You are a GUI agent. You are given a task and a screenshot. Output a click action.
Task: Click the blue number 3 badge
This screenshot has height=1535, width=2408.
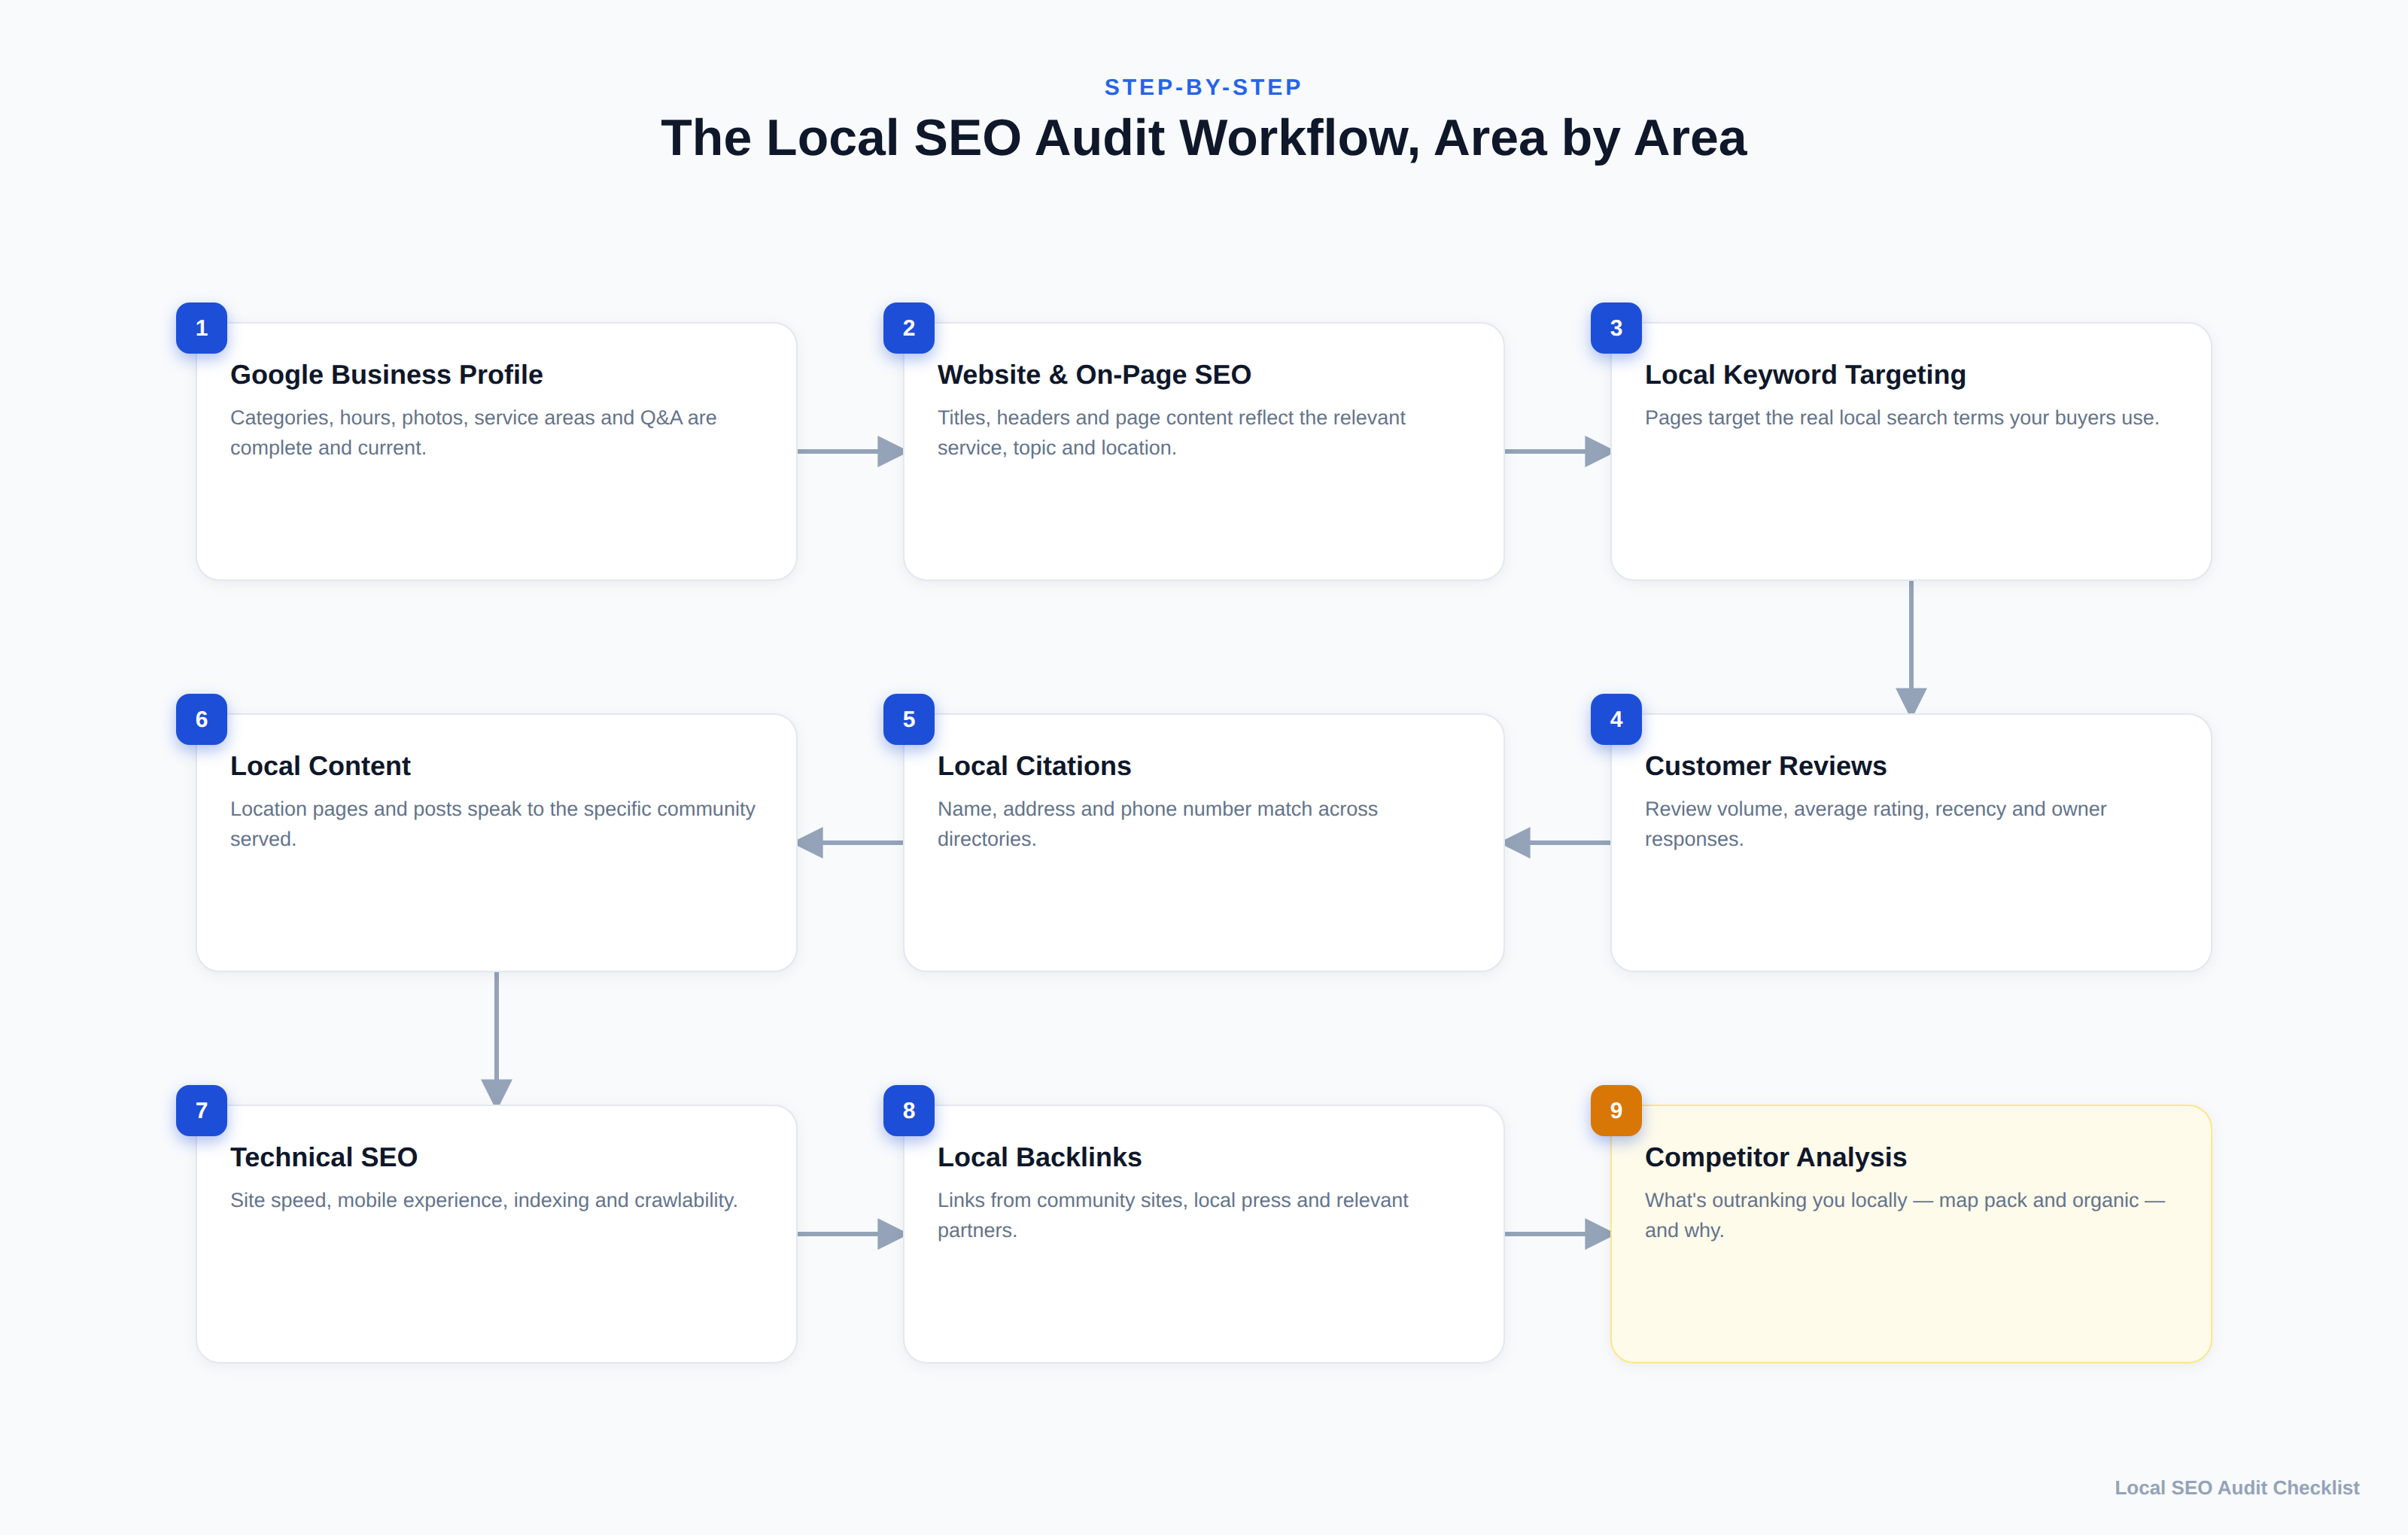1616,327
